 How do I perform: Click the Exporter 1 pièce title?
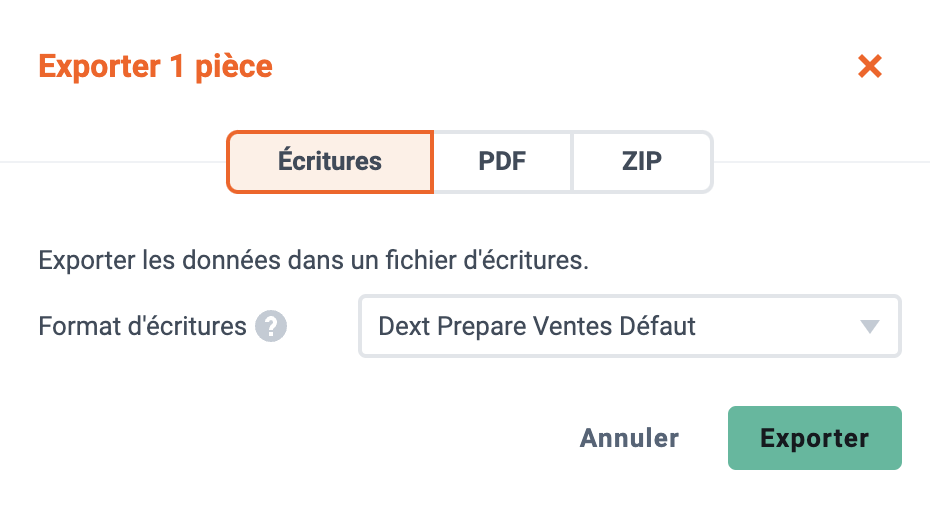coord(155,66)
